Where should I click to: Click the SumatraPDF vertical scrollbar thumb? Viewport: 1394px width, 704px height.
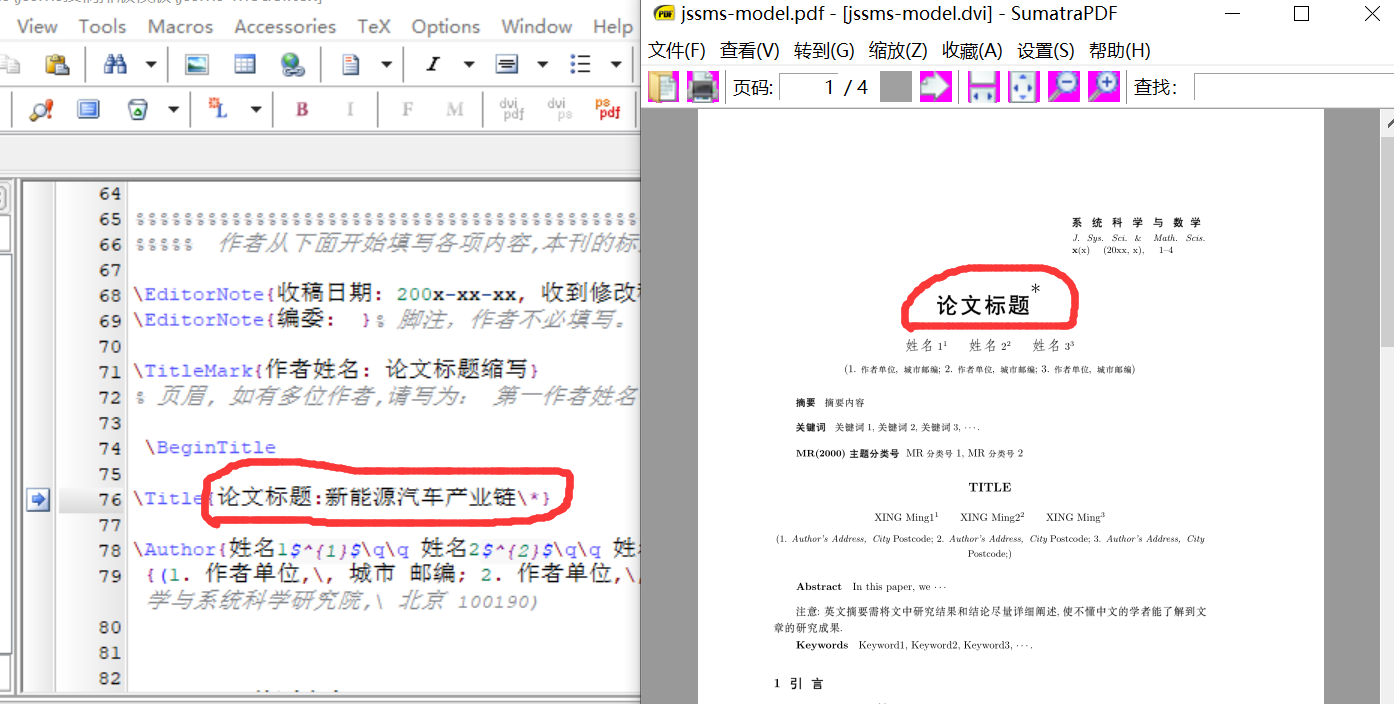[x=1387, y=244]
